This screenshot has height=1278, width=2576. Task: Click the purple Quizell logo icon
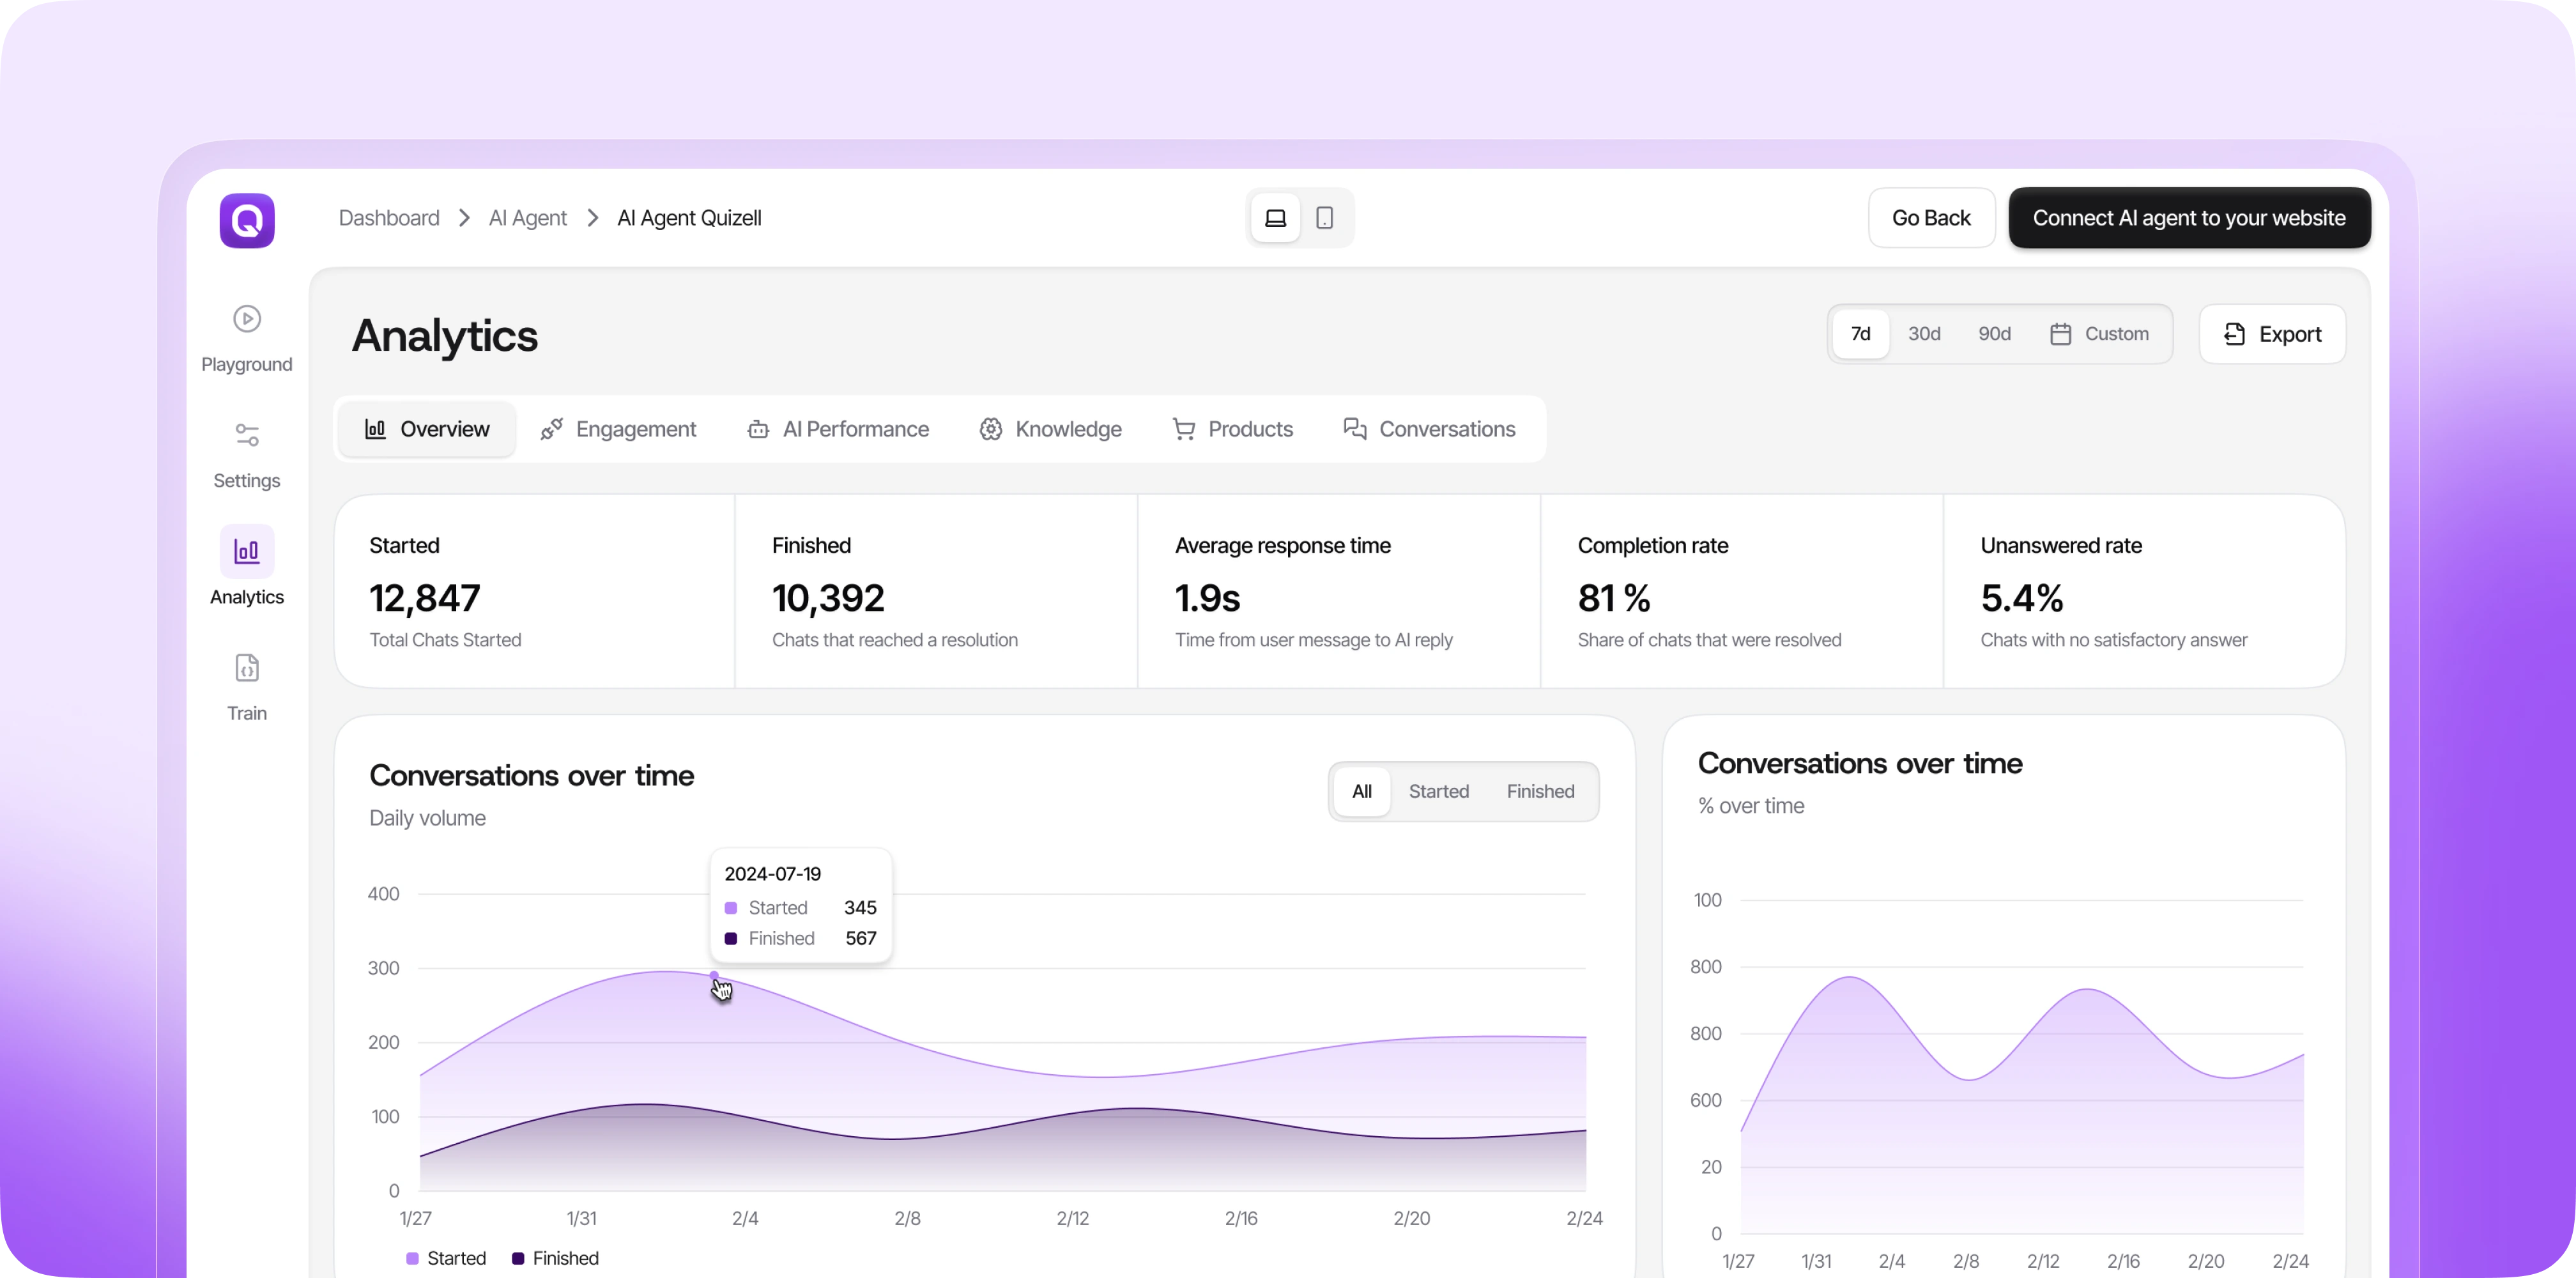coord(247,220)
